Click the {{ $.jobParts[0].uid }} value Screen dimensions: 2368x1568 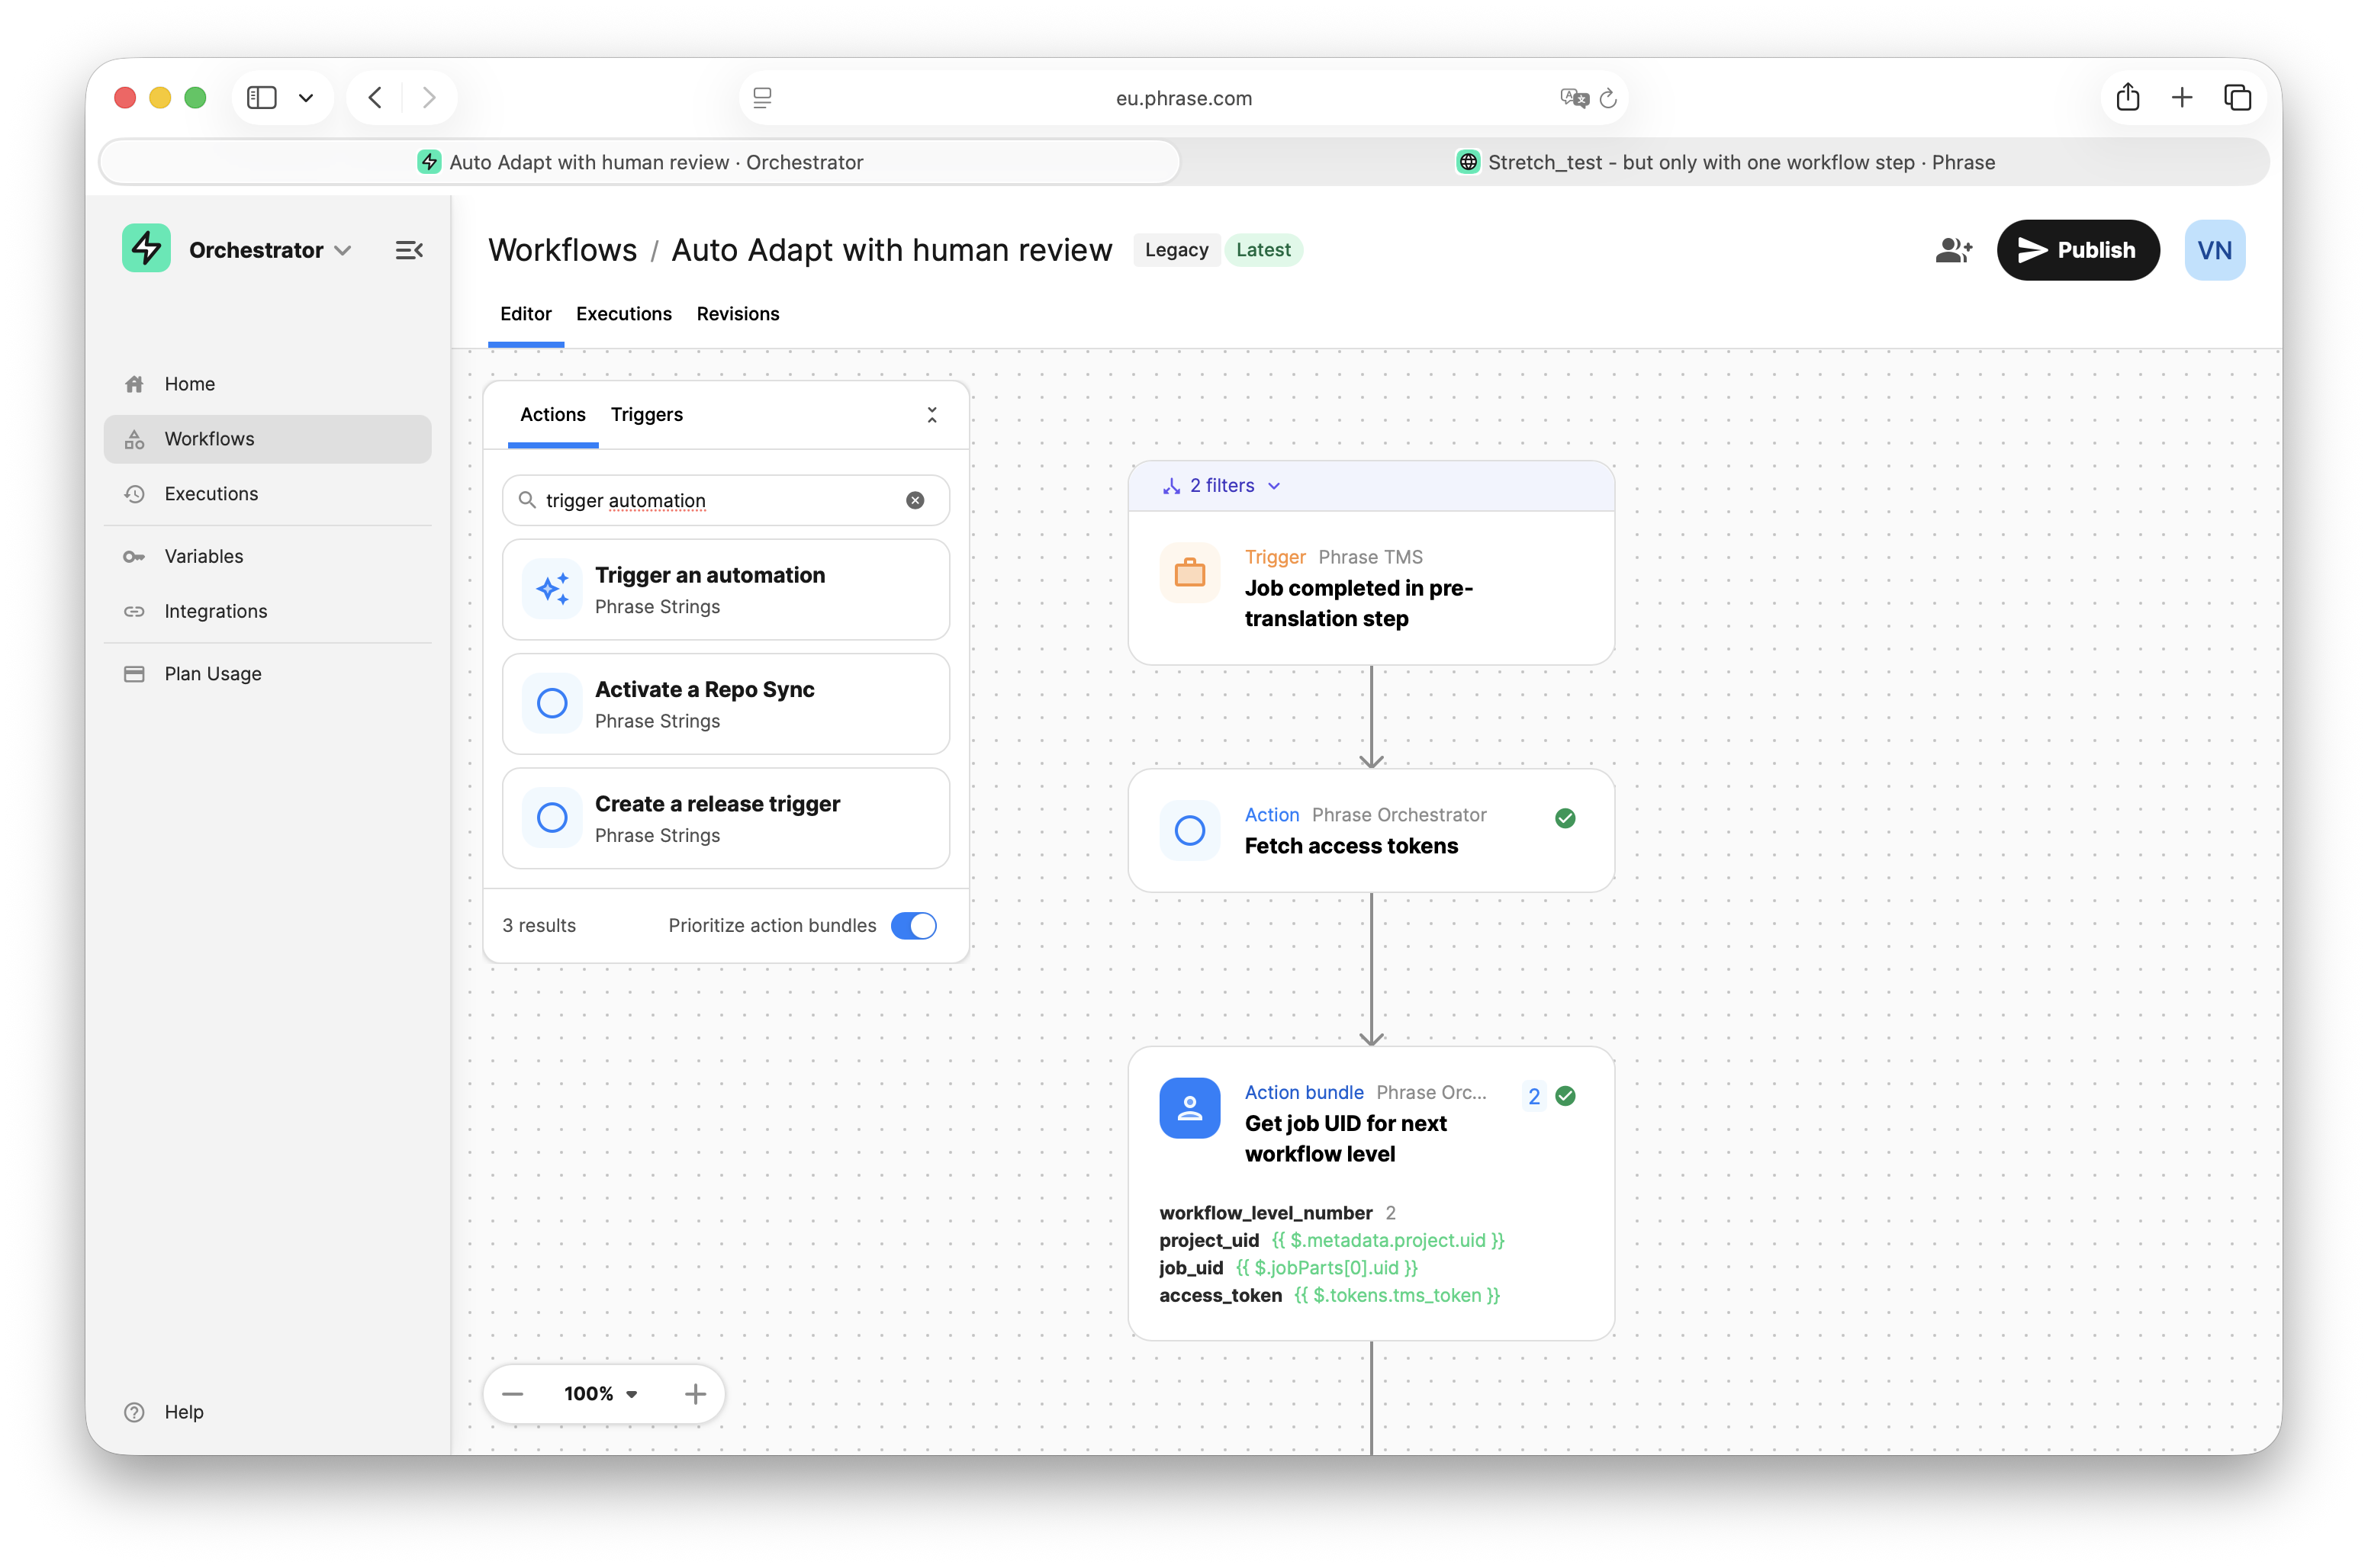[x=1327, y=1268]
